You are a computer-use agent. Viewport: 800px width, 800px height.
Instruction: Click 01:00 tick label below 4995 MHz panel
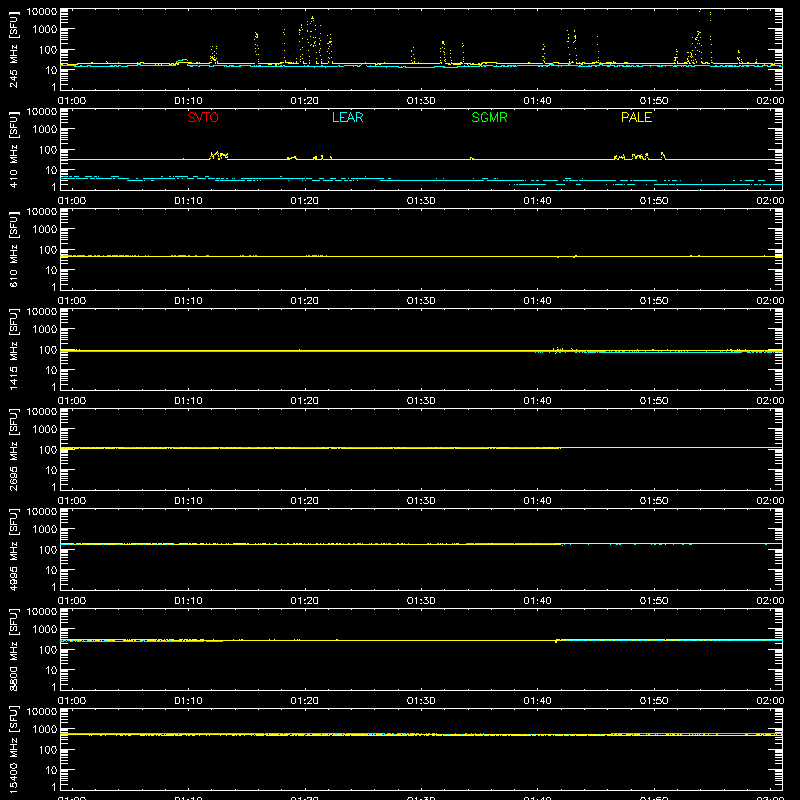pos(72,601)
